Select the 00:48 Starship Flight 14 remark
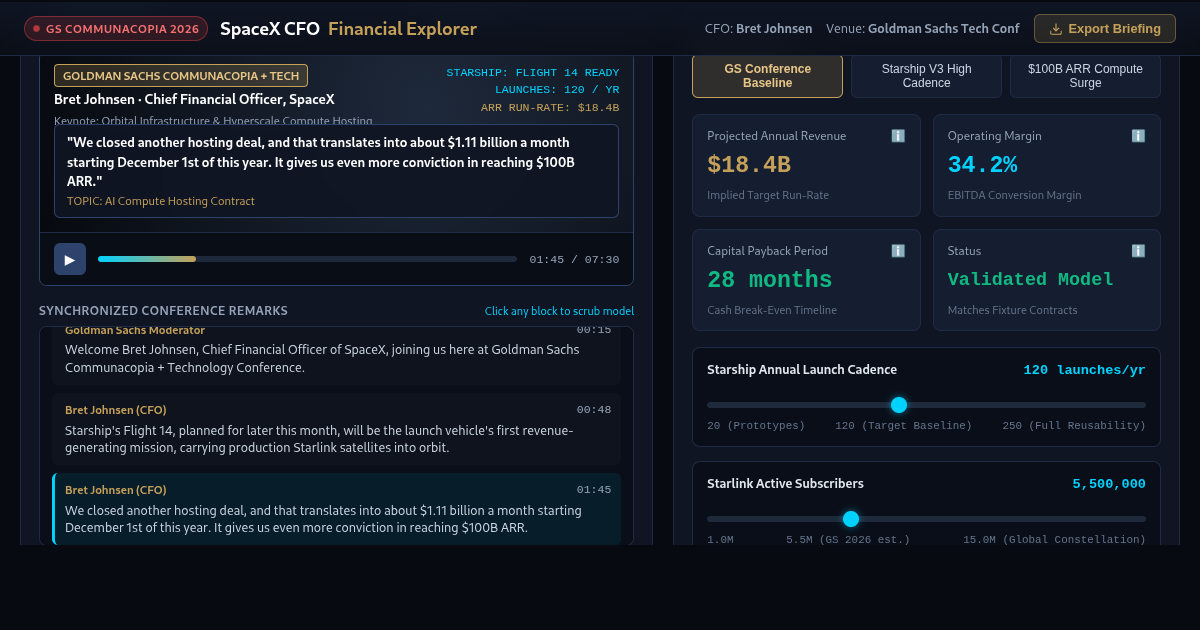Viewport: 1200px width, 630px height. [x=337, y=428]
